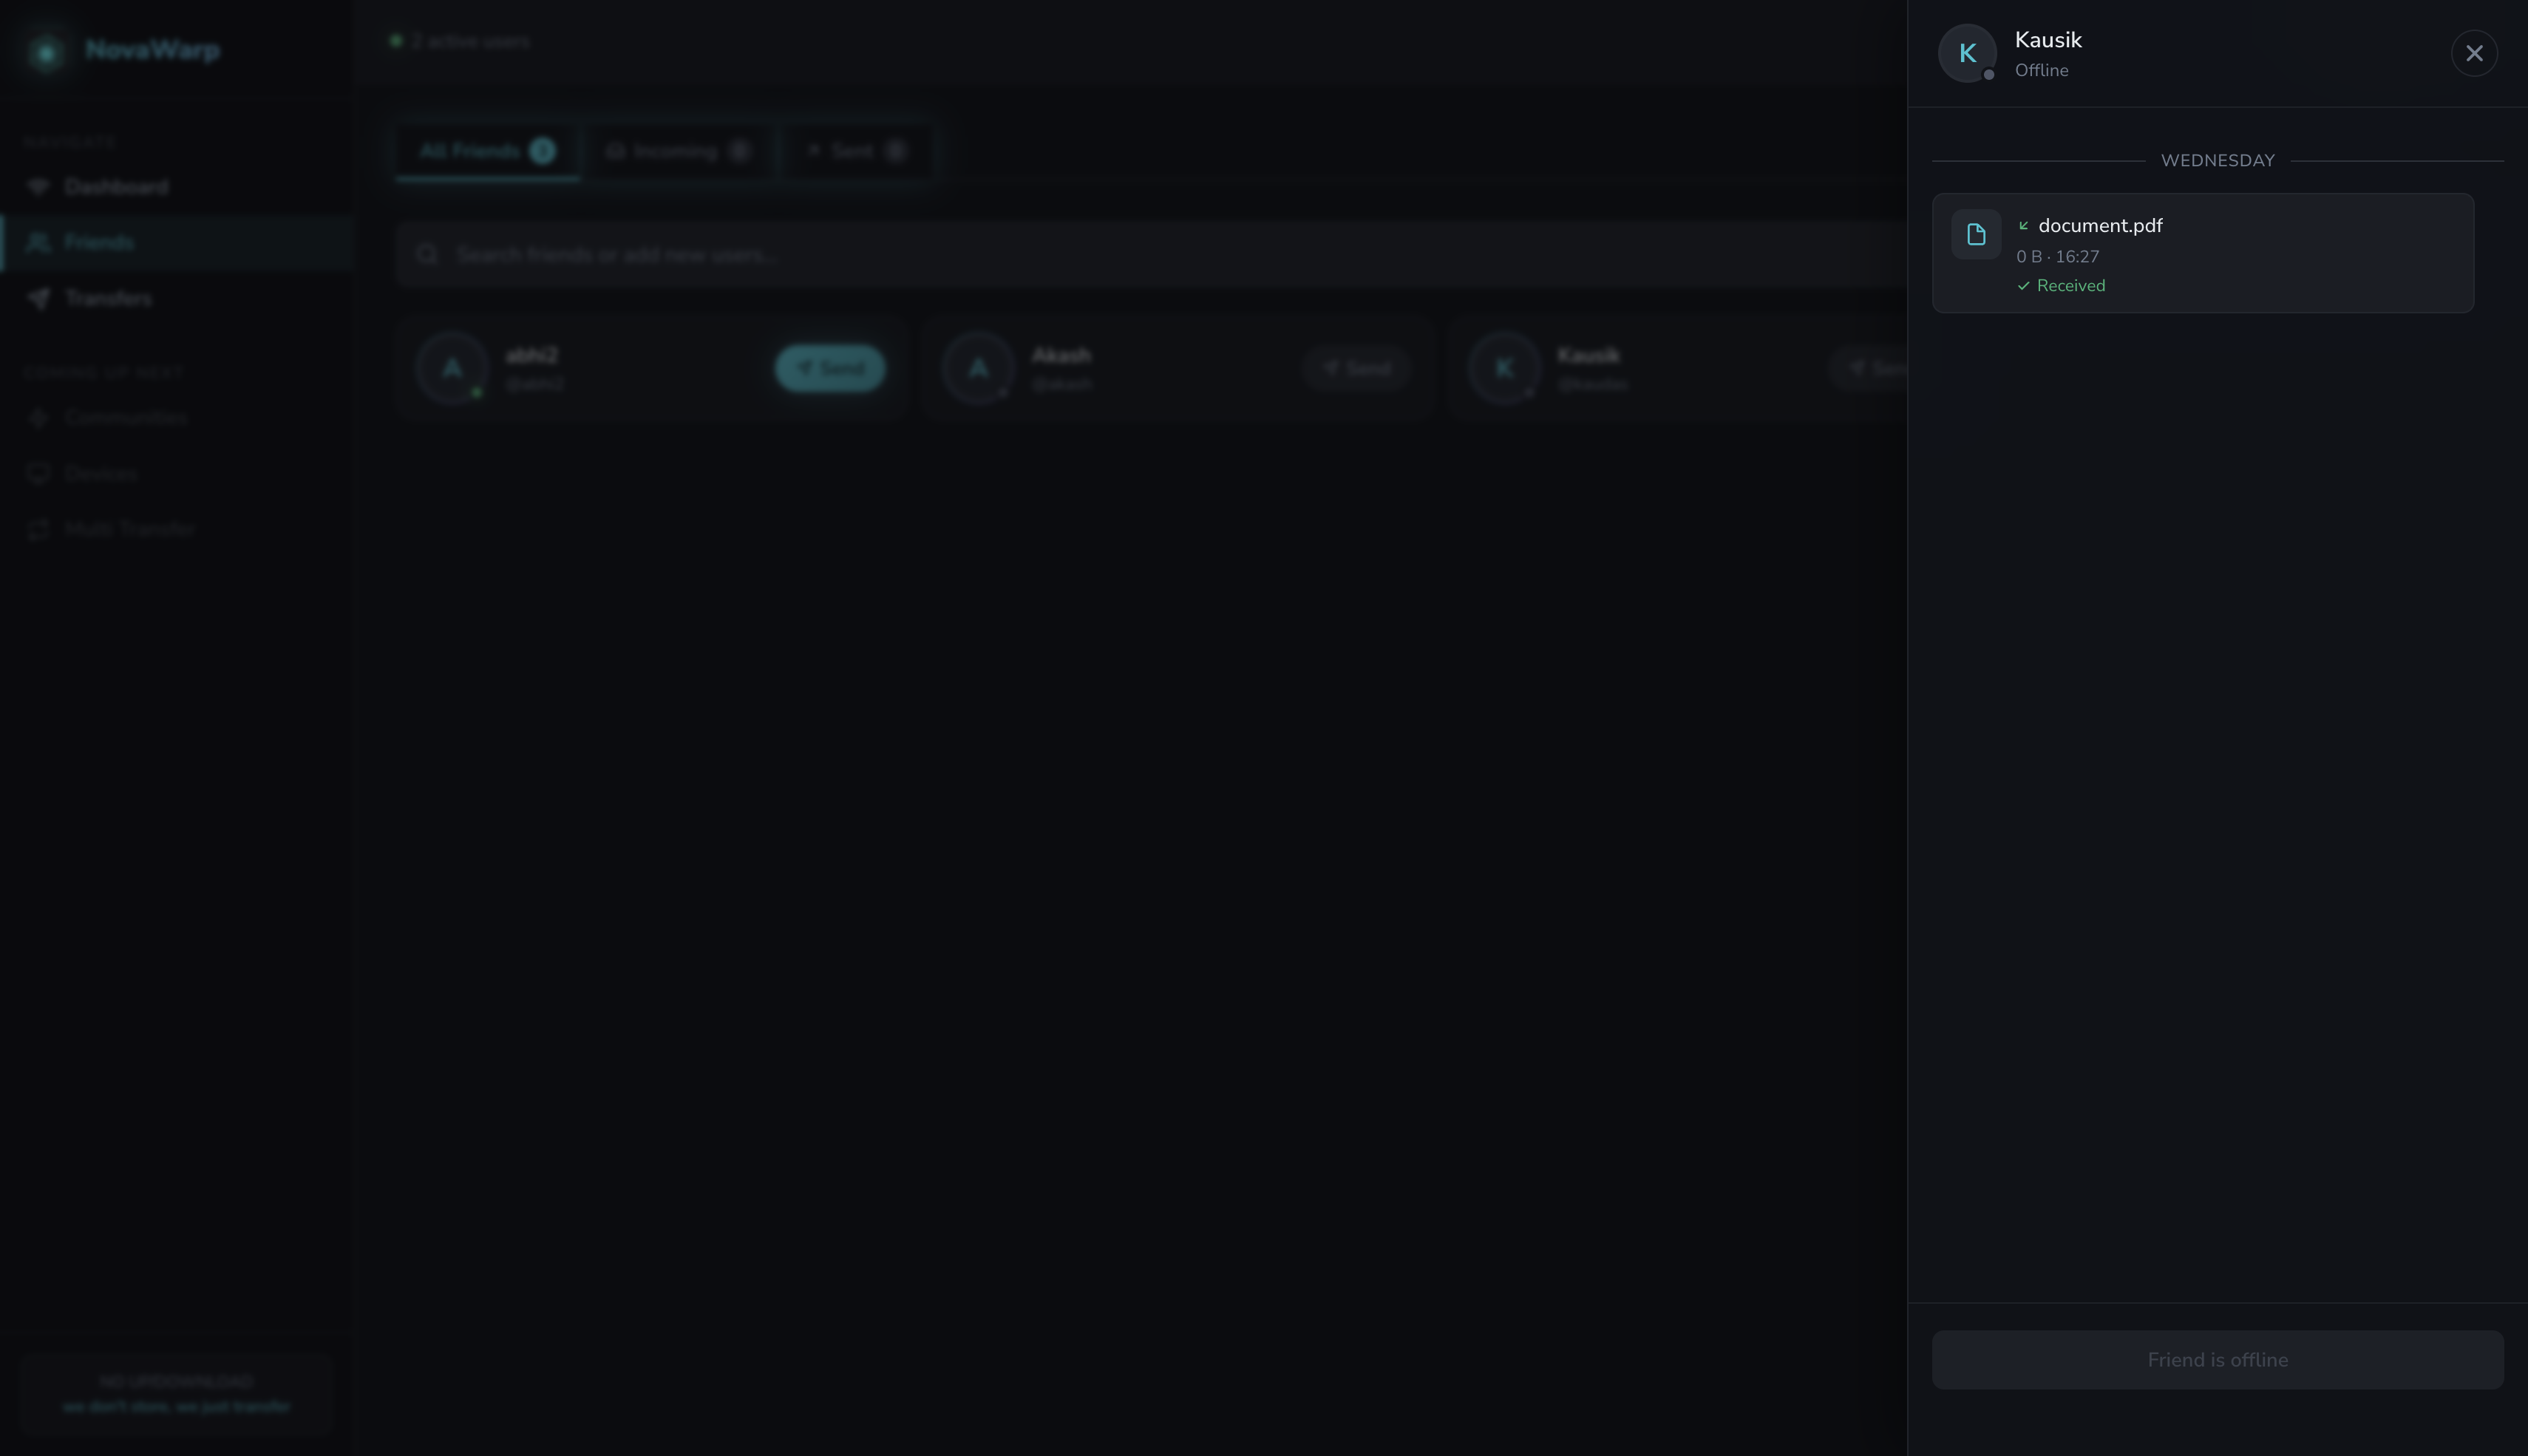Click the WEDNESDAY date separator label
Image resolution: width=2528 pixels, height=1456 pixels.
pyautogui.click(x=2217, y=161)
